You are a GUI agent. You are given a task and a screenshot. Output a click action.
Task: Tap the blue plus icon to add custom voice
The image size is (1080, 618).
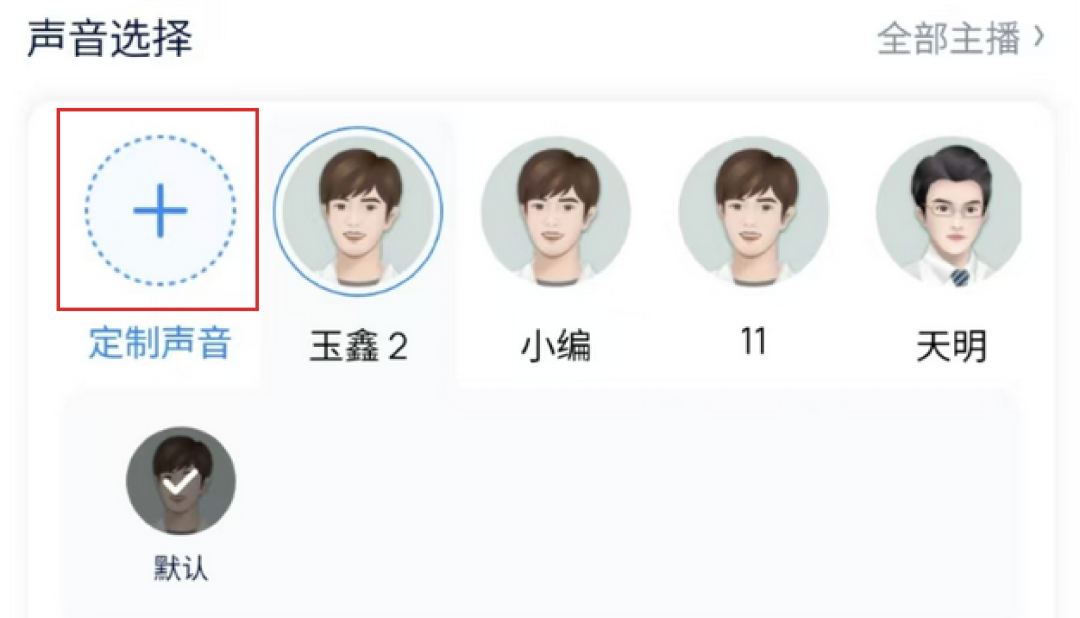click(160, 210)
